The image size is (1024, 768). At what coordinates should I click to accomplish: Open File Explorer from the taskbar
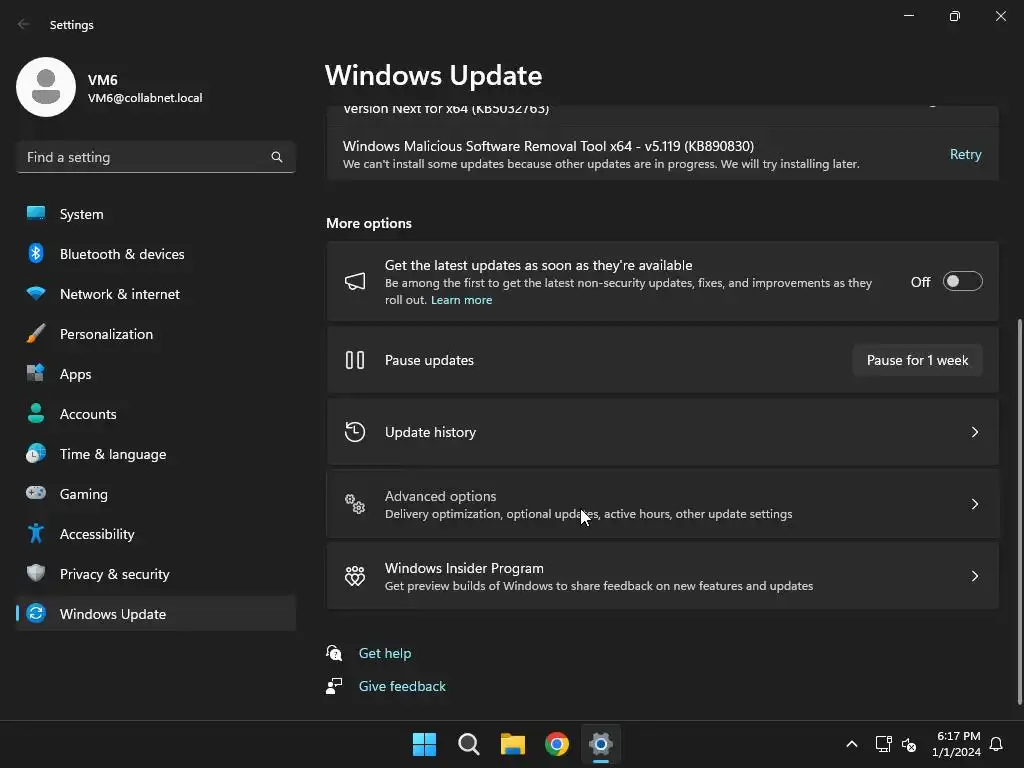[513, 744]
